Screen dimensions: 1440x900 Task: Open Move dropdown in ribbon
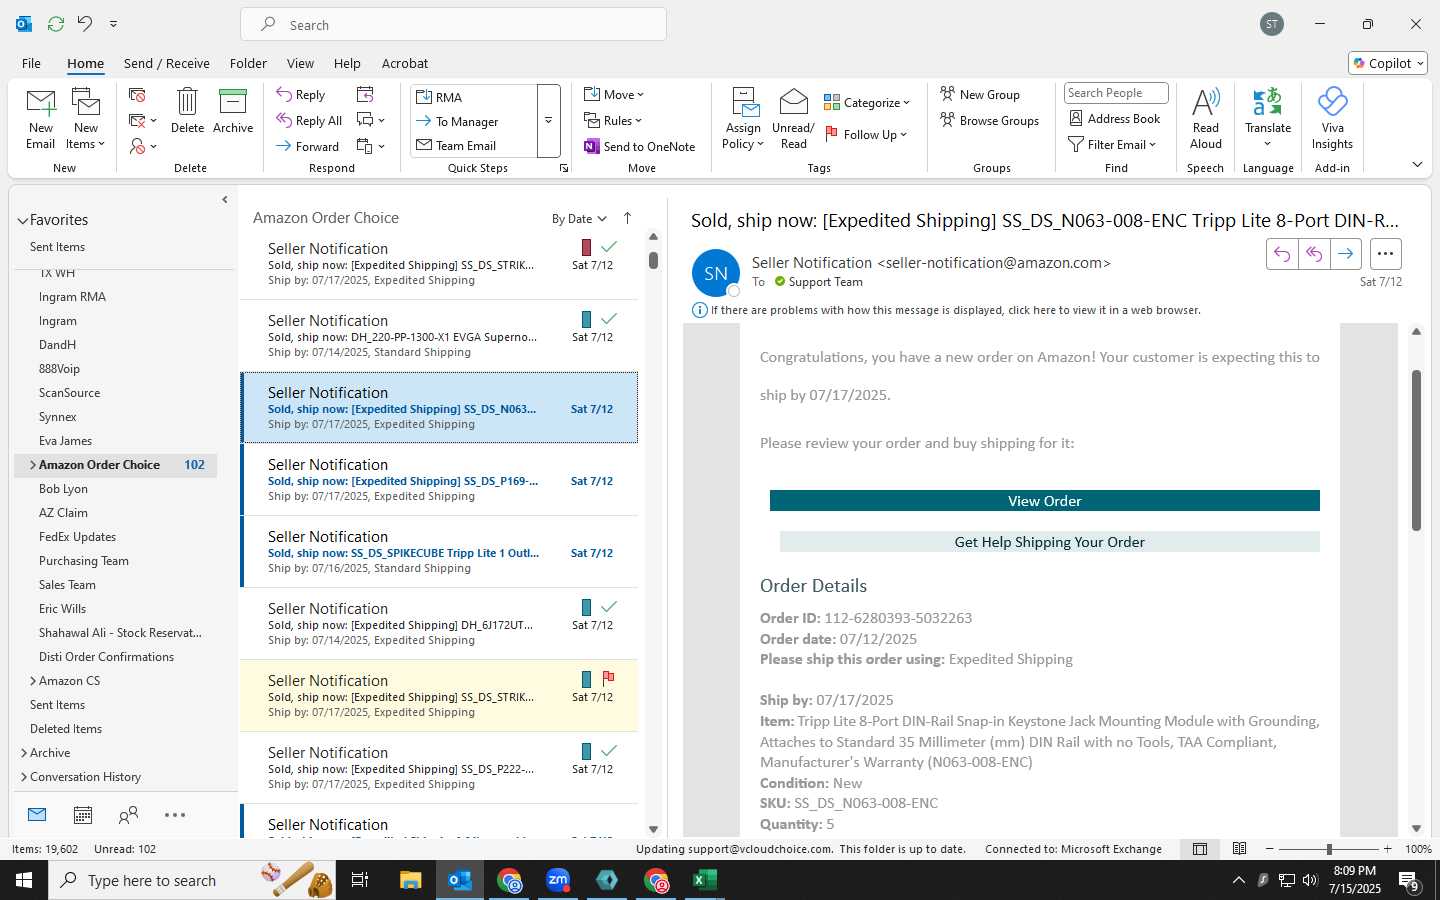pos(614,94)
